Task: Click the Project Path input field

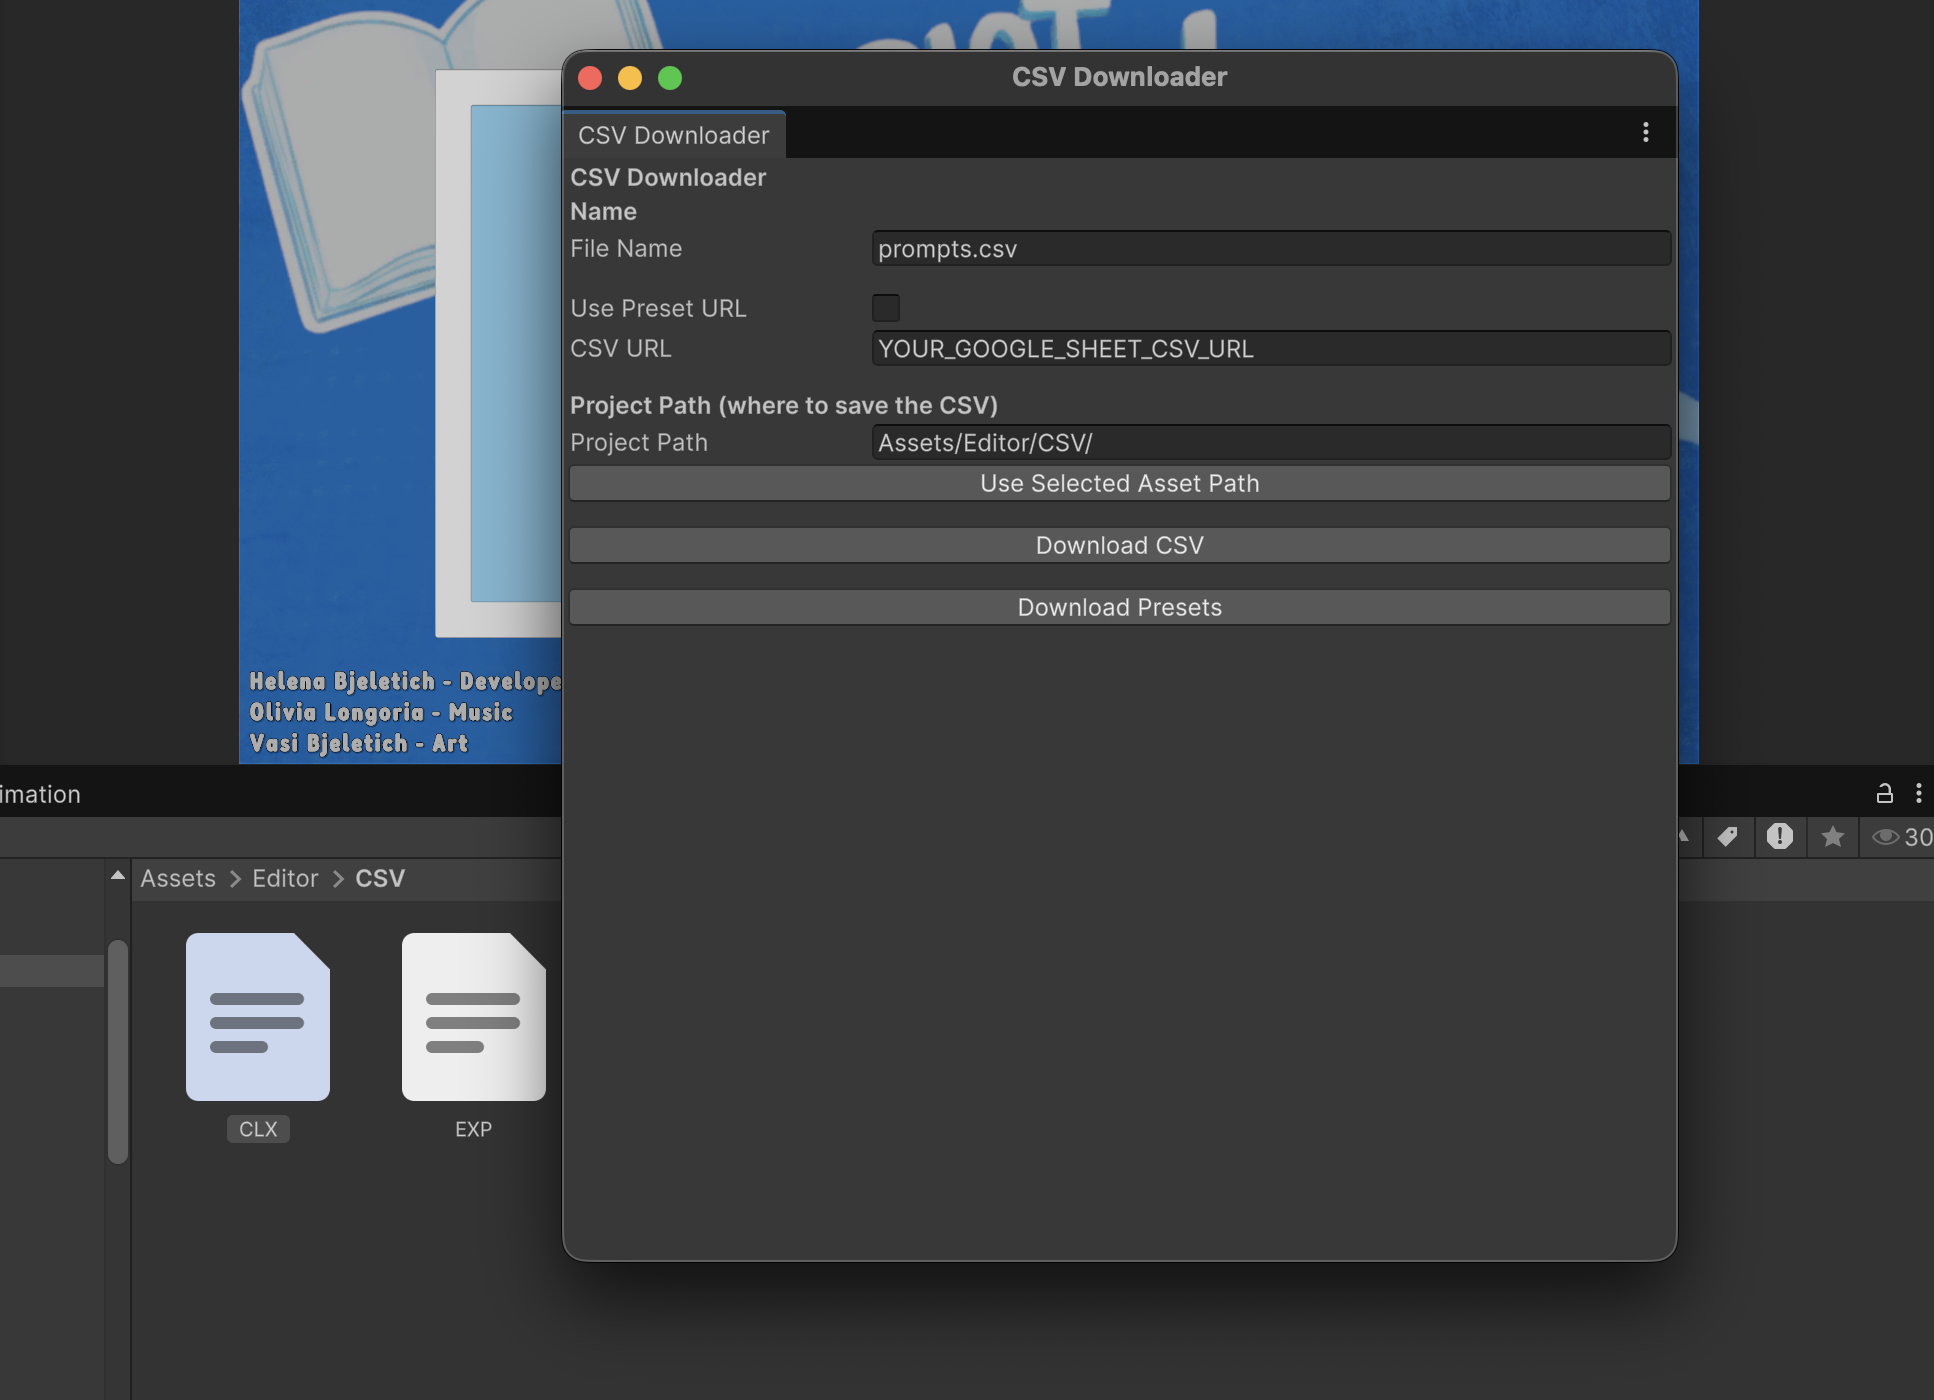Action: pyautogui.click(x=1271, y=443)
